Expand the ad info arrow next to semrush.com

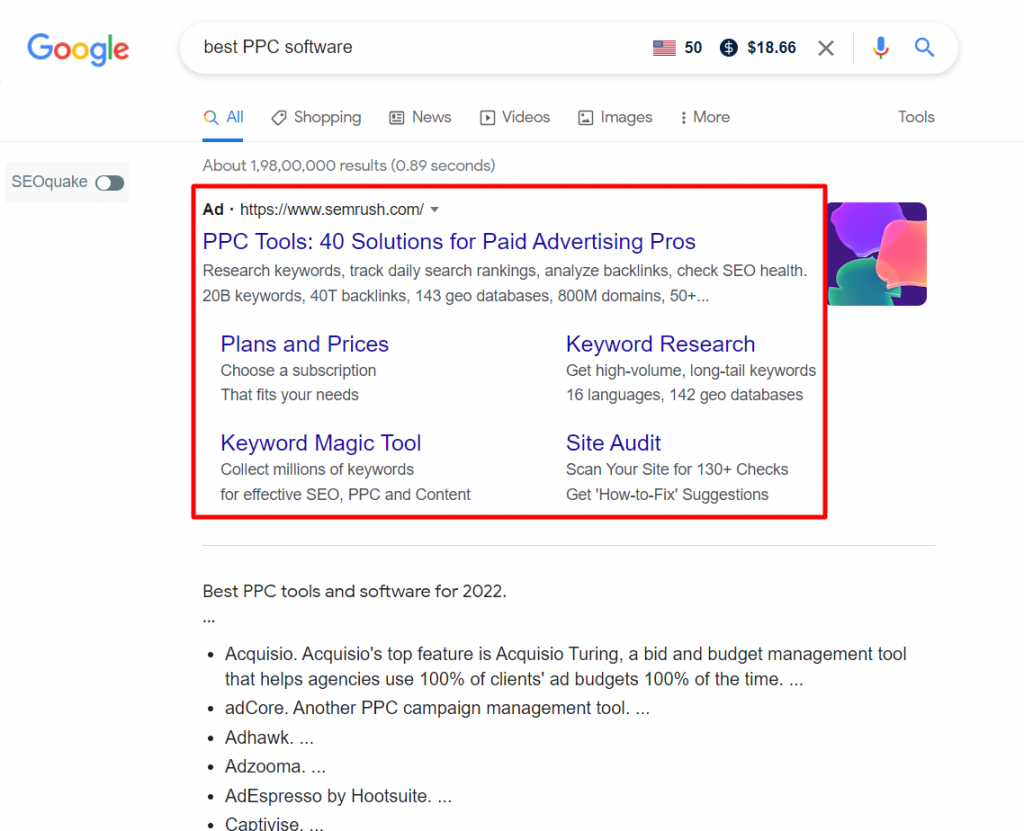pyautogui.click(x=435, y=209)
